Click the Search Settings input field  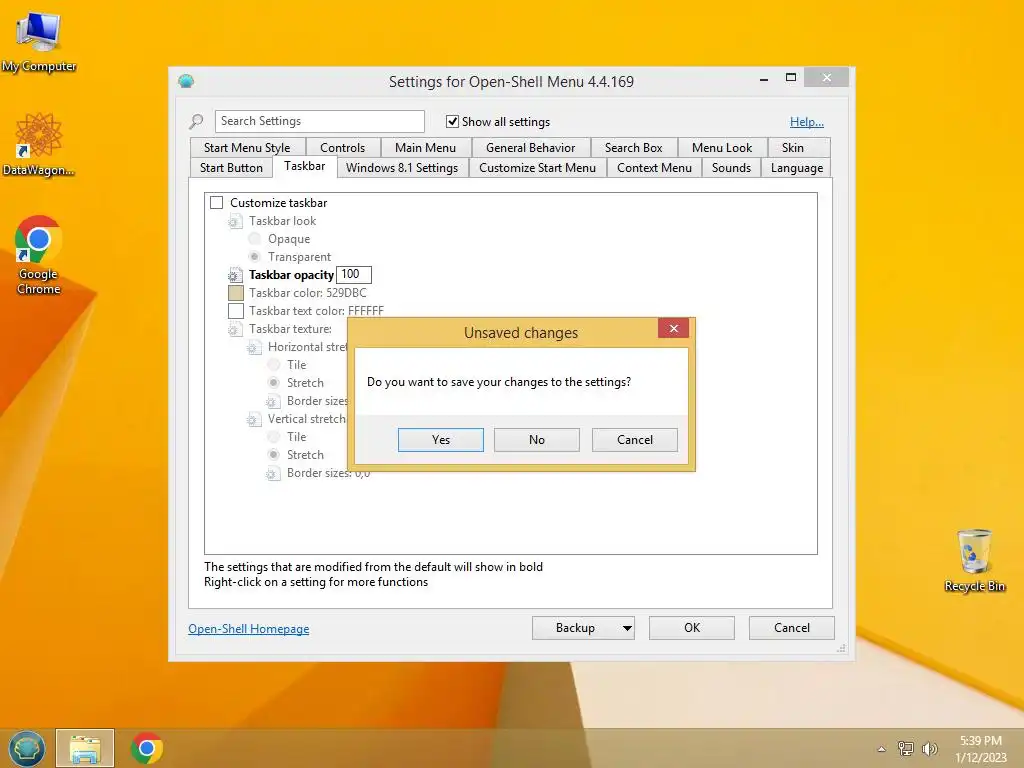319,121
